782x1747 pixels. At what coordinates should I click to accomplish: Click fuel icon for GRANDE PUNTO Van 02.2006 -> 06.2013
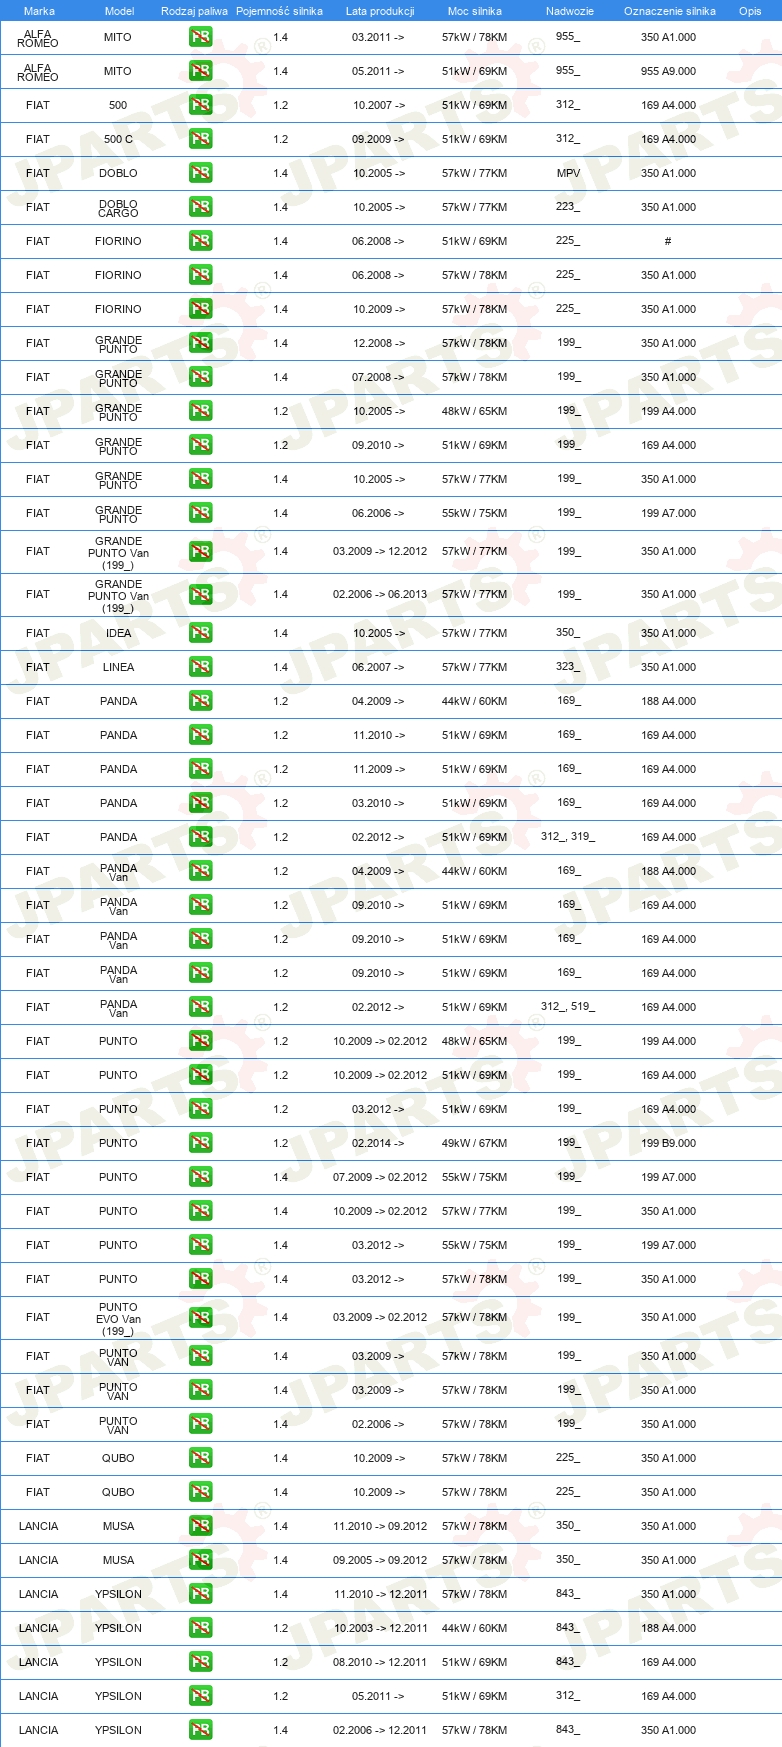[200, 594]
